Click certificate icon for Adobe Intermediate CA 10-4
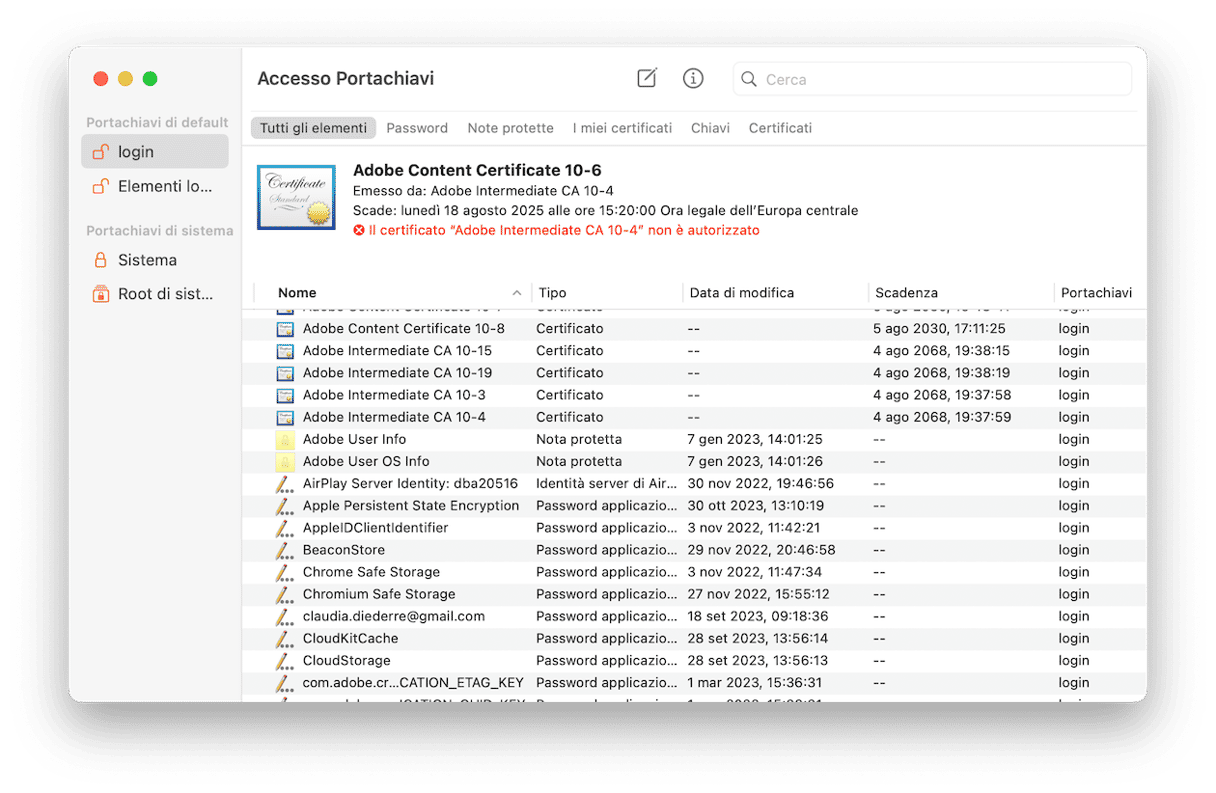The image size is (1216, 793). tap(285, 417)
